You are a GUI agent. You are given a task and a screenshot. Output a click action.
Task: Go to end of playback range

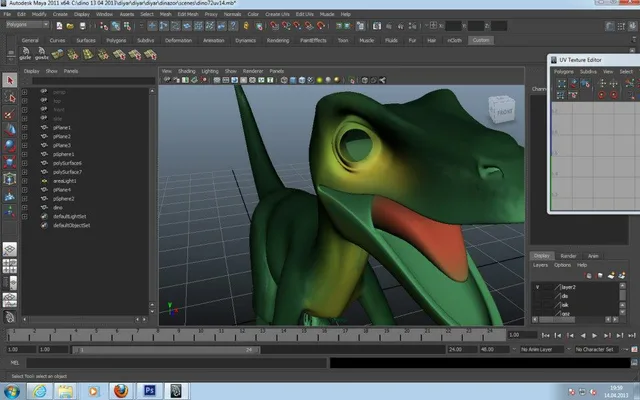632,336
